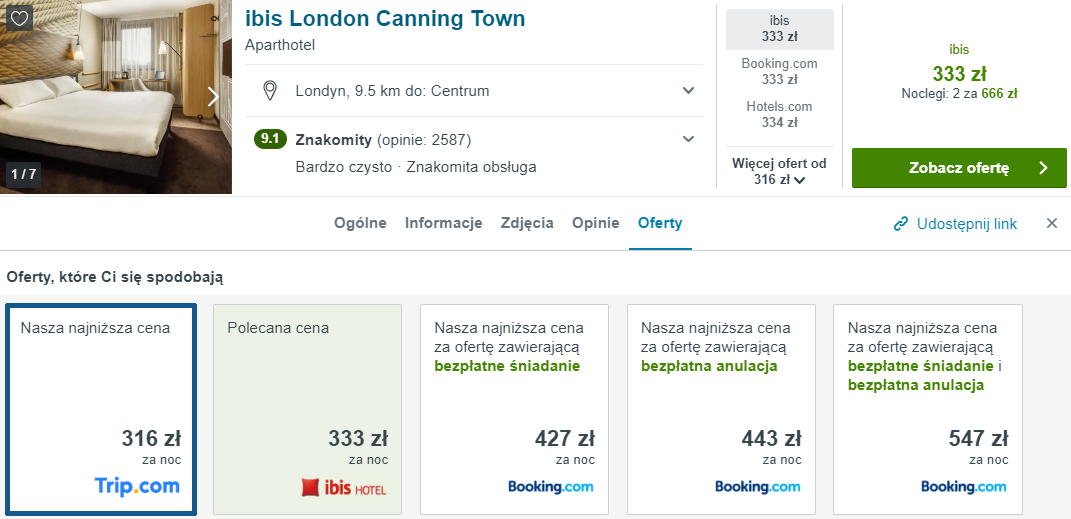Image resolution: width=1071 pixels, height=519 pixels.
Task: Select the Booking.com 333 zł offer
Action: click(x=779, y=71)
